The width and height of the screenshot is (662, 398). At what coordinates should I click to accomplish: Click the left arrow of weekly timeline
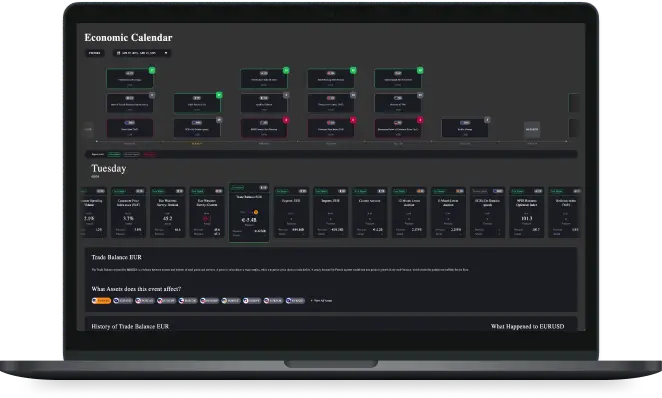[x=88, y=129]
